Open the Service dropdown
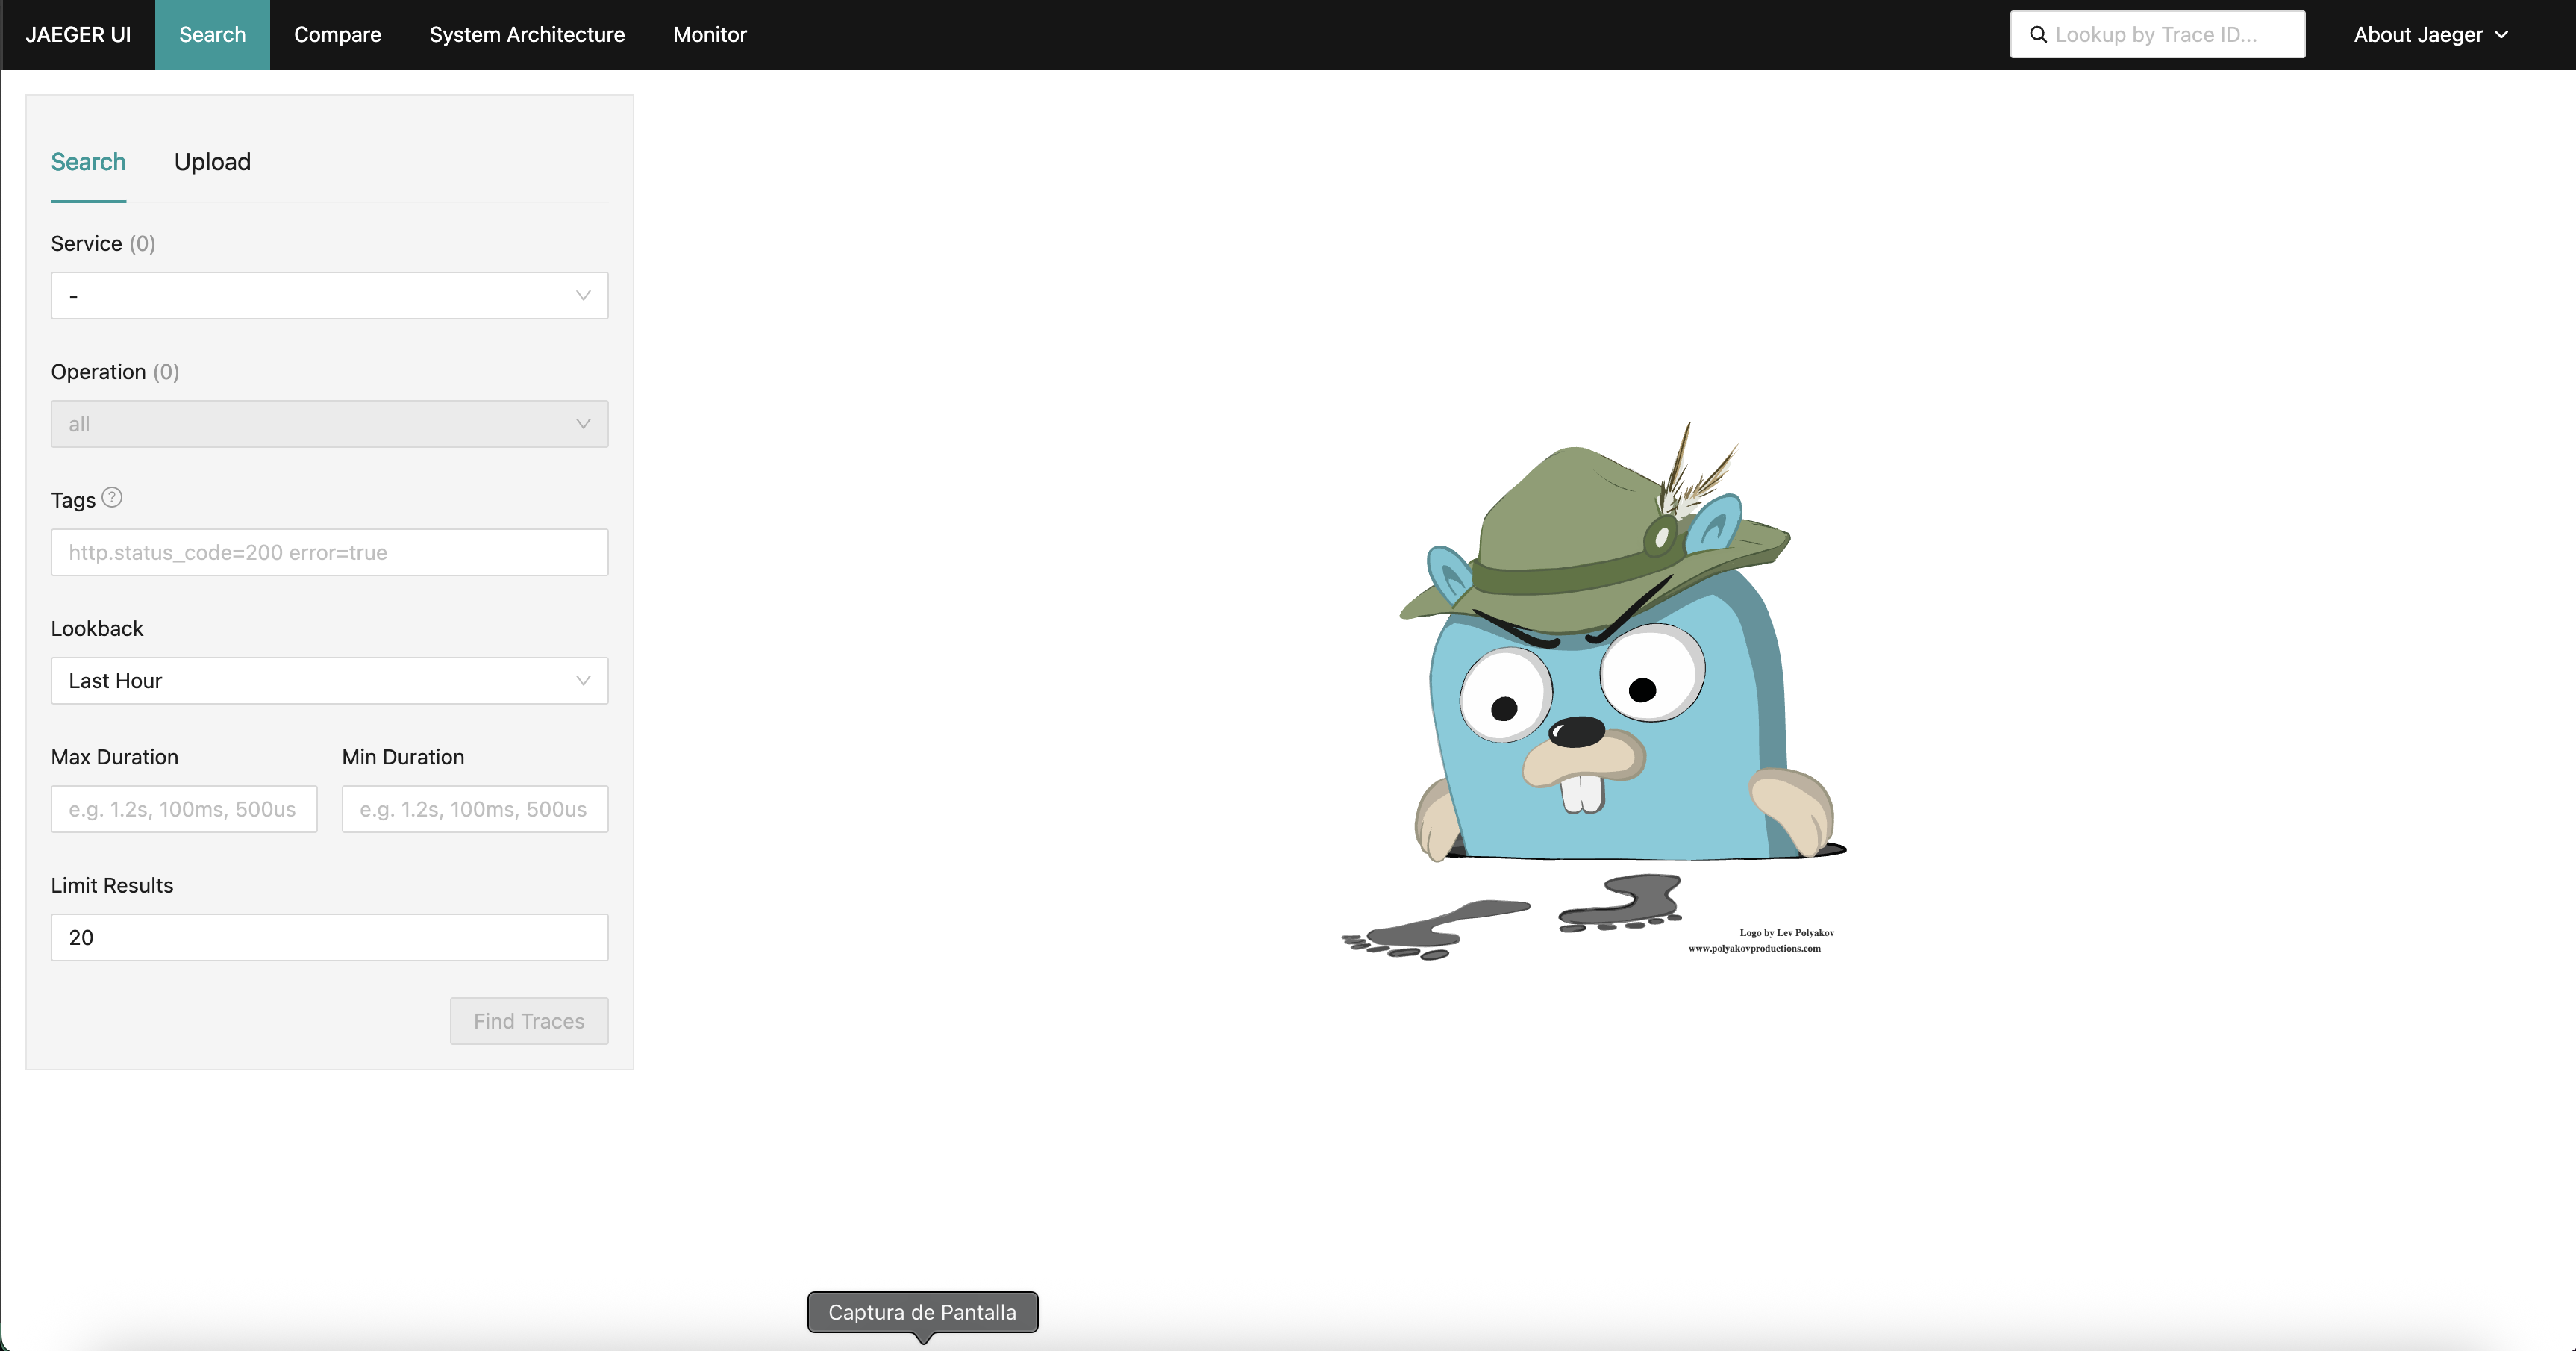 [329, 296]
